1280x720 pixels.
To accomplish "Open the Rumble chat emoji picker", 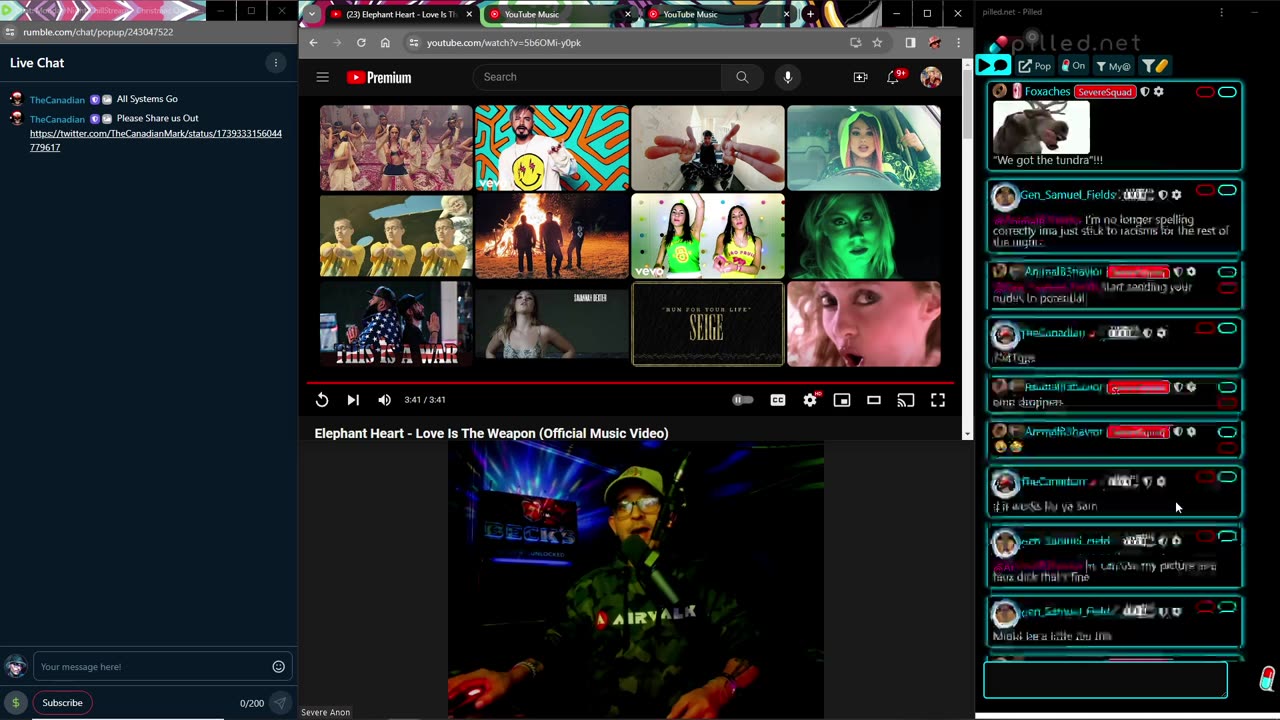I will coord(279,667).
